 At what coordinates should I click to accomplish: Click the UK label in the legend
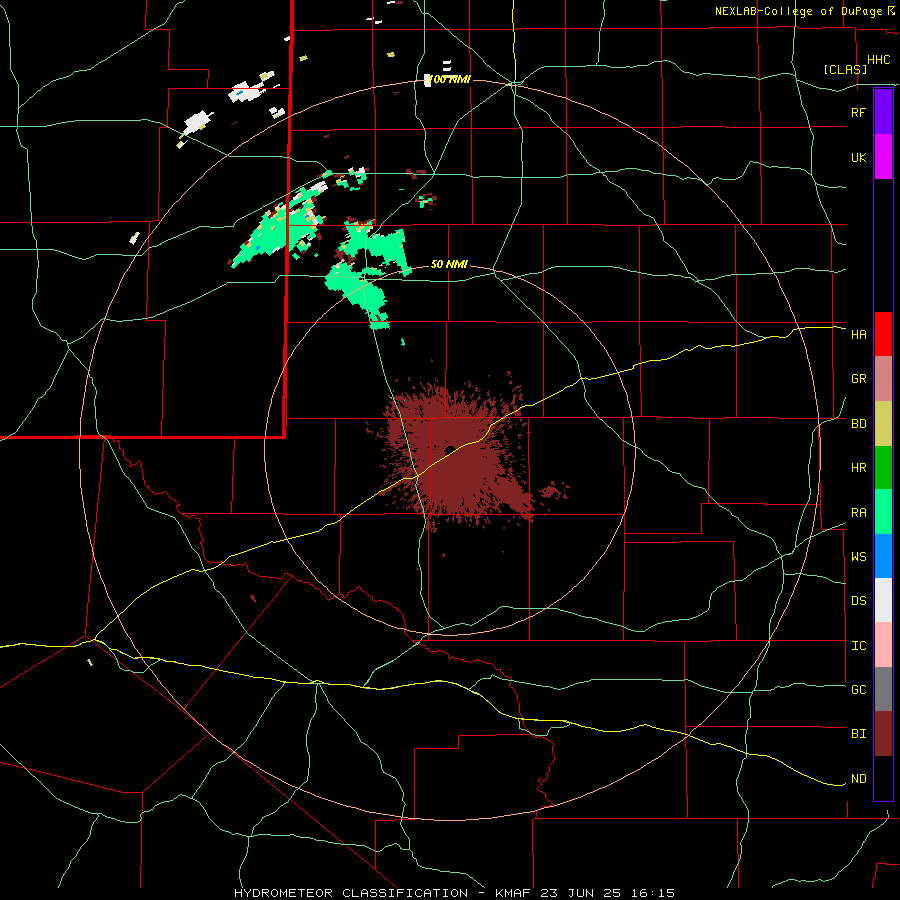[858, 157]
